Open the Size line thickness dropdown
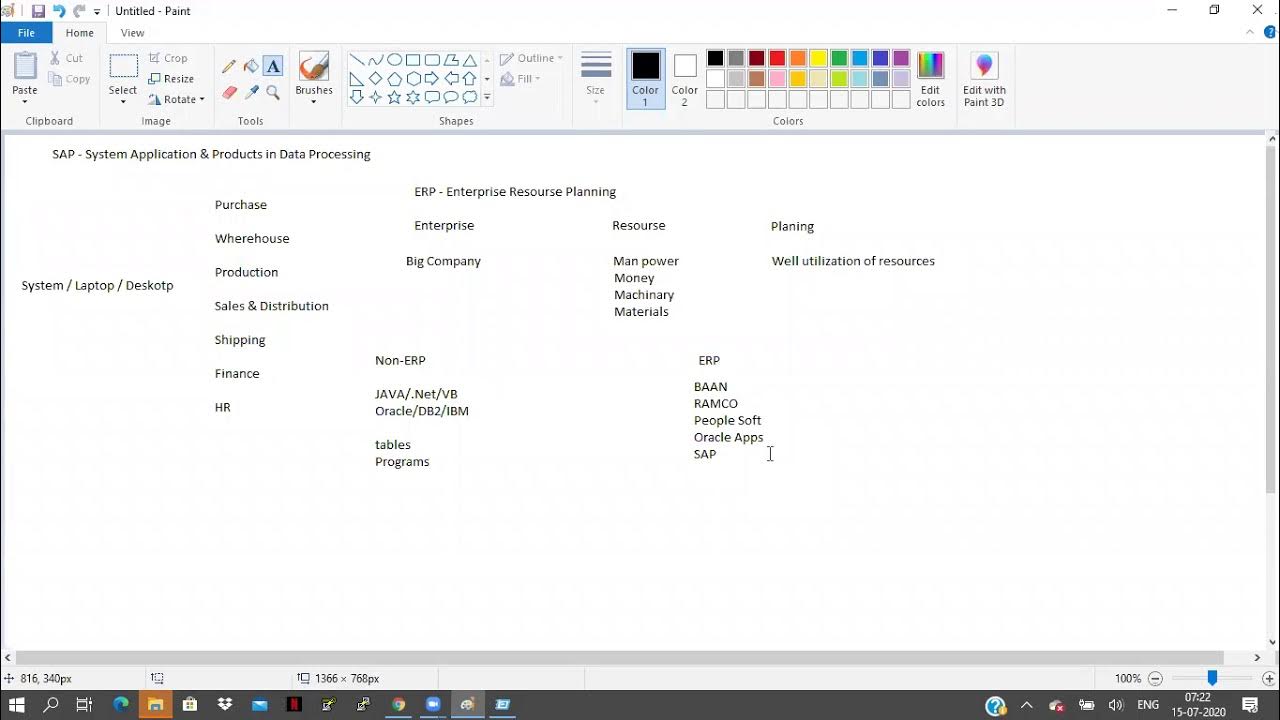Screen dimensions: 1280x720 596,79
